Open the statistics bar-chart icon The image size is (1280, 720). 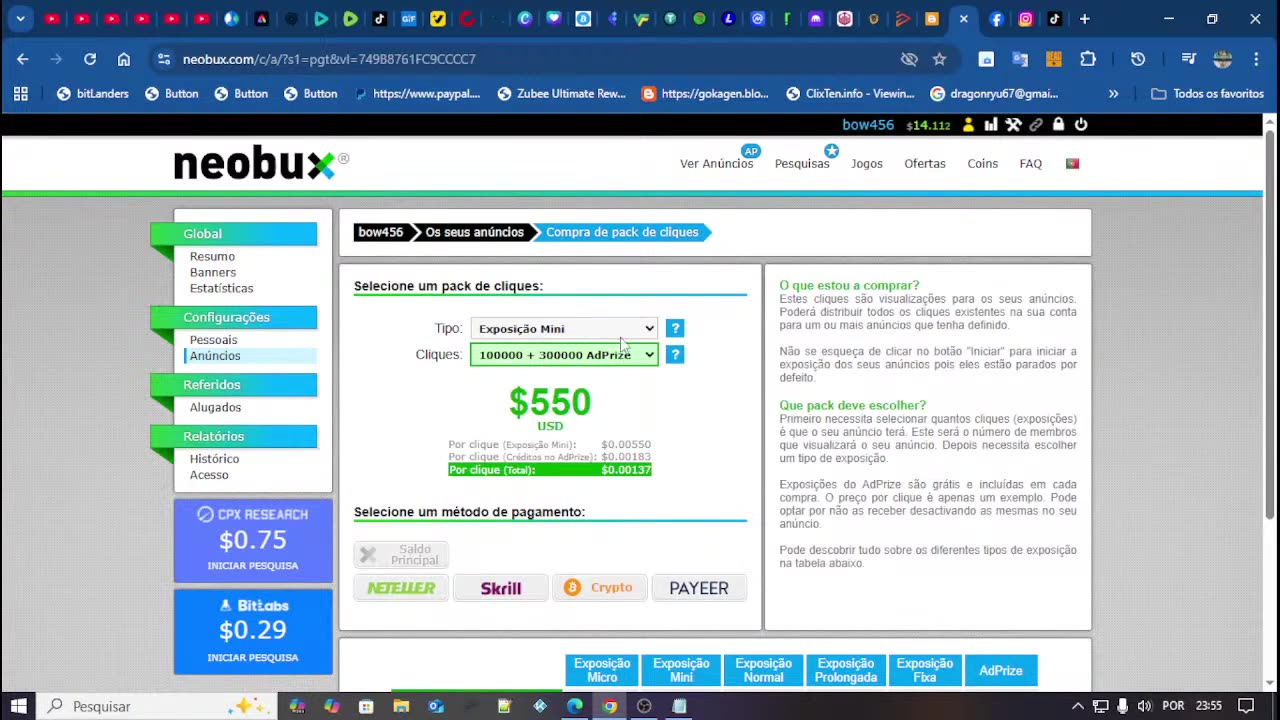[991, 125]
